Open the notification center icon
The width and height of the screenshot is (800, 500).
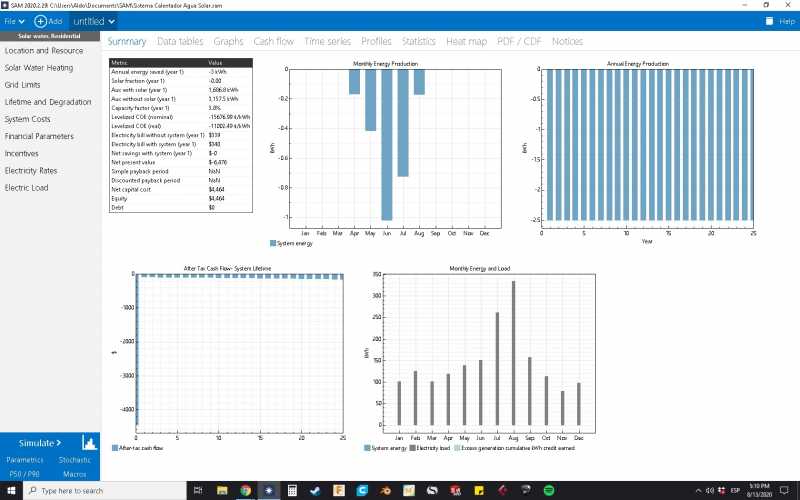point(787,491)
